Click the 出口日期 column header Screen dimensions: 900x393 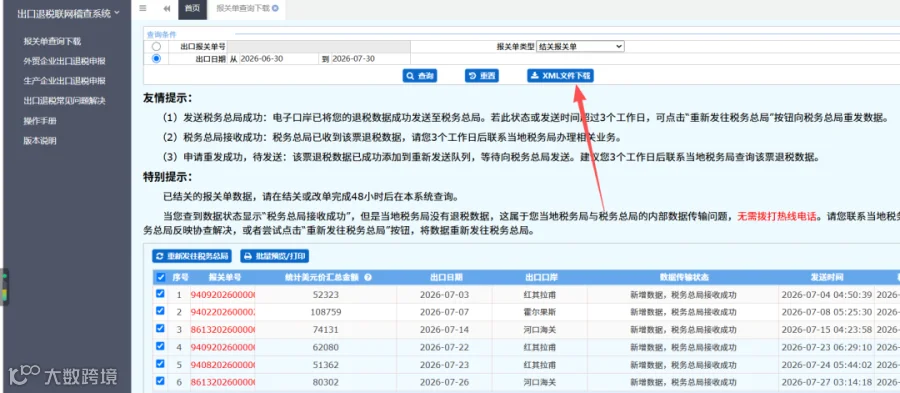pos(446,277)
